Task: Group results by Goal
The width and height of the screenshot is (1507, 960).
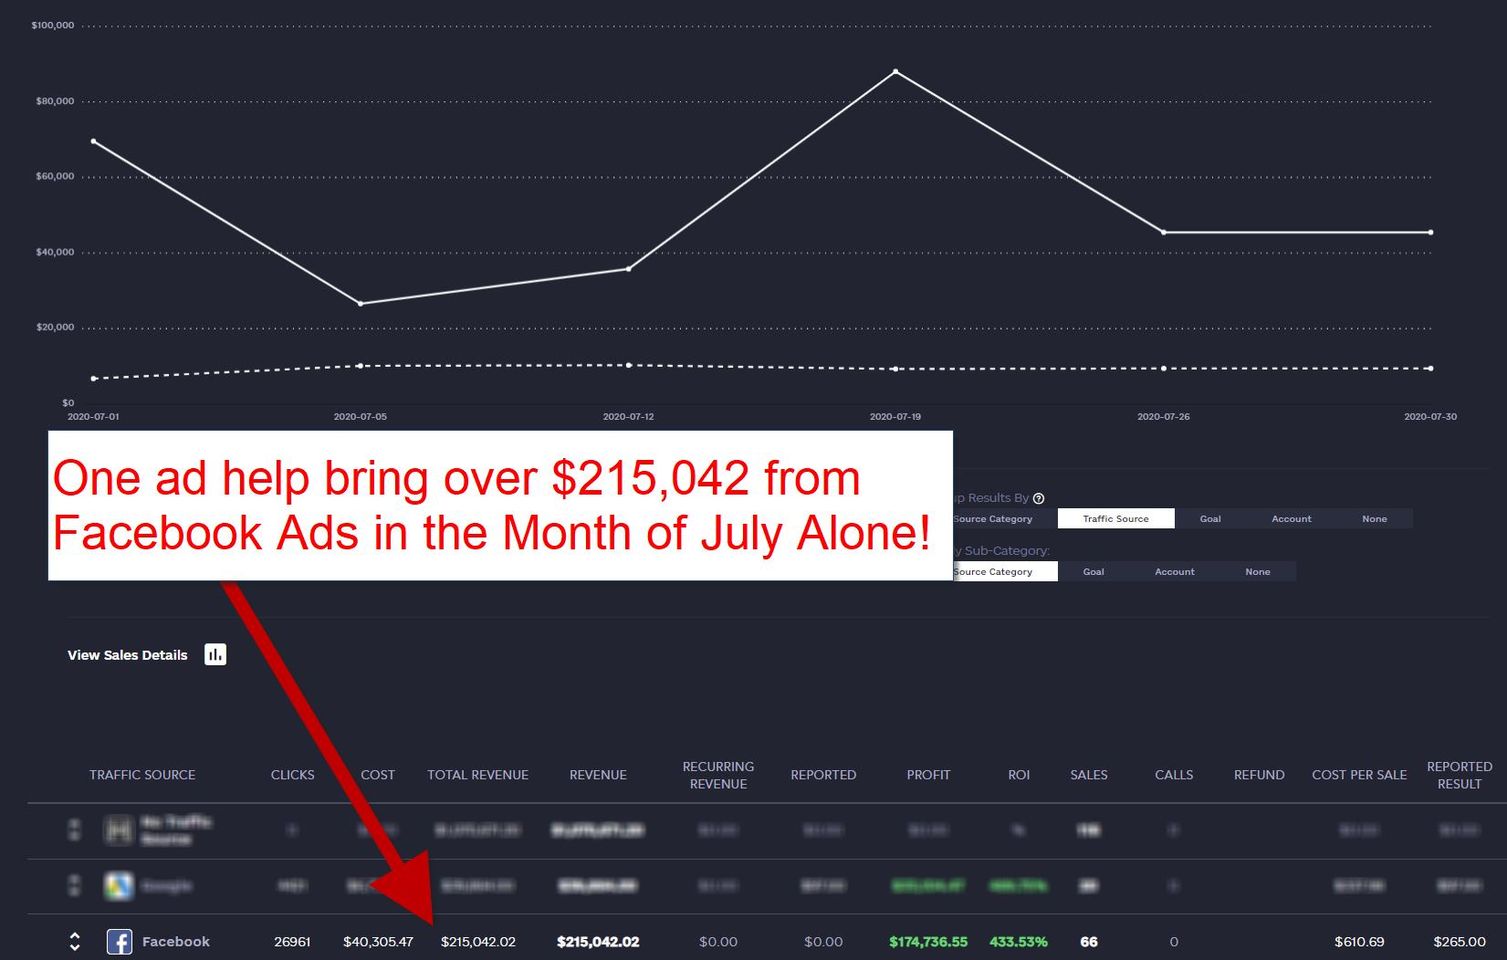Action: pyautogui.click(x=1210, y=519)
